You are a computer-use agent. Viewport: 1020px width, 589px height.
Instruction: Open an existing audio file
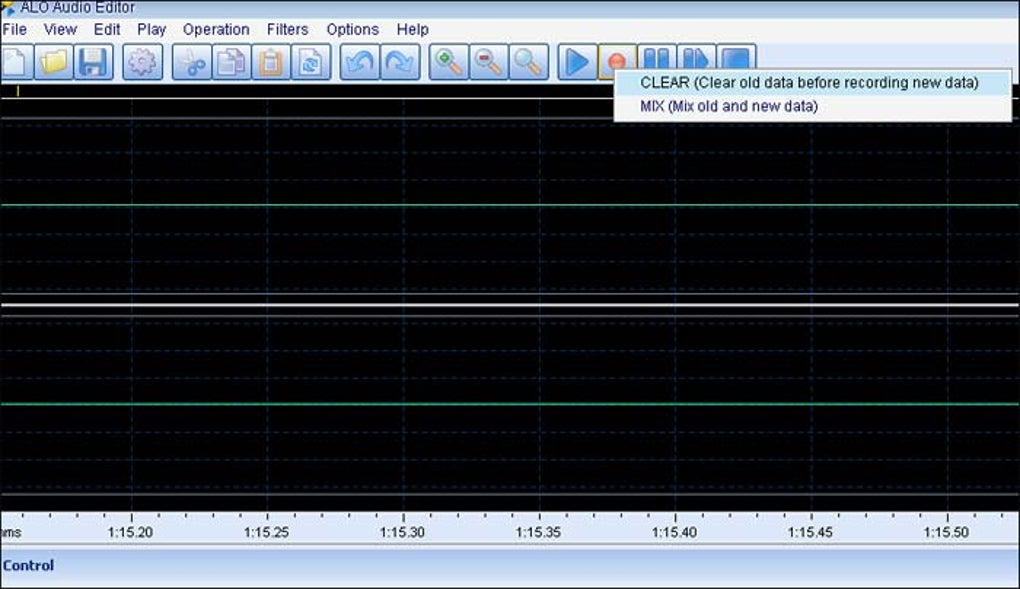pyautogui.click(x=55, y=62)
